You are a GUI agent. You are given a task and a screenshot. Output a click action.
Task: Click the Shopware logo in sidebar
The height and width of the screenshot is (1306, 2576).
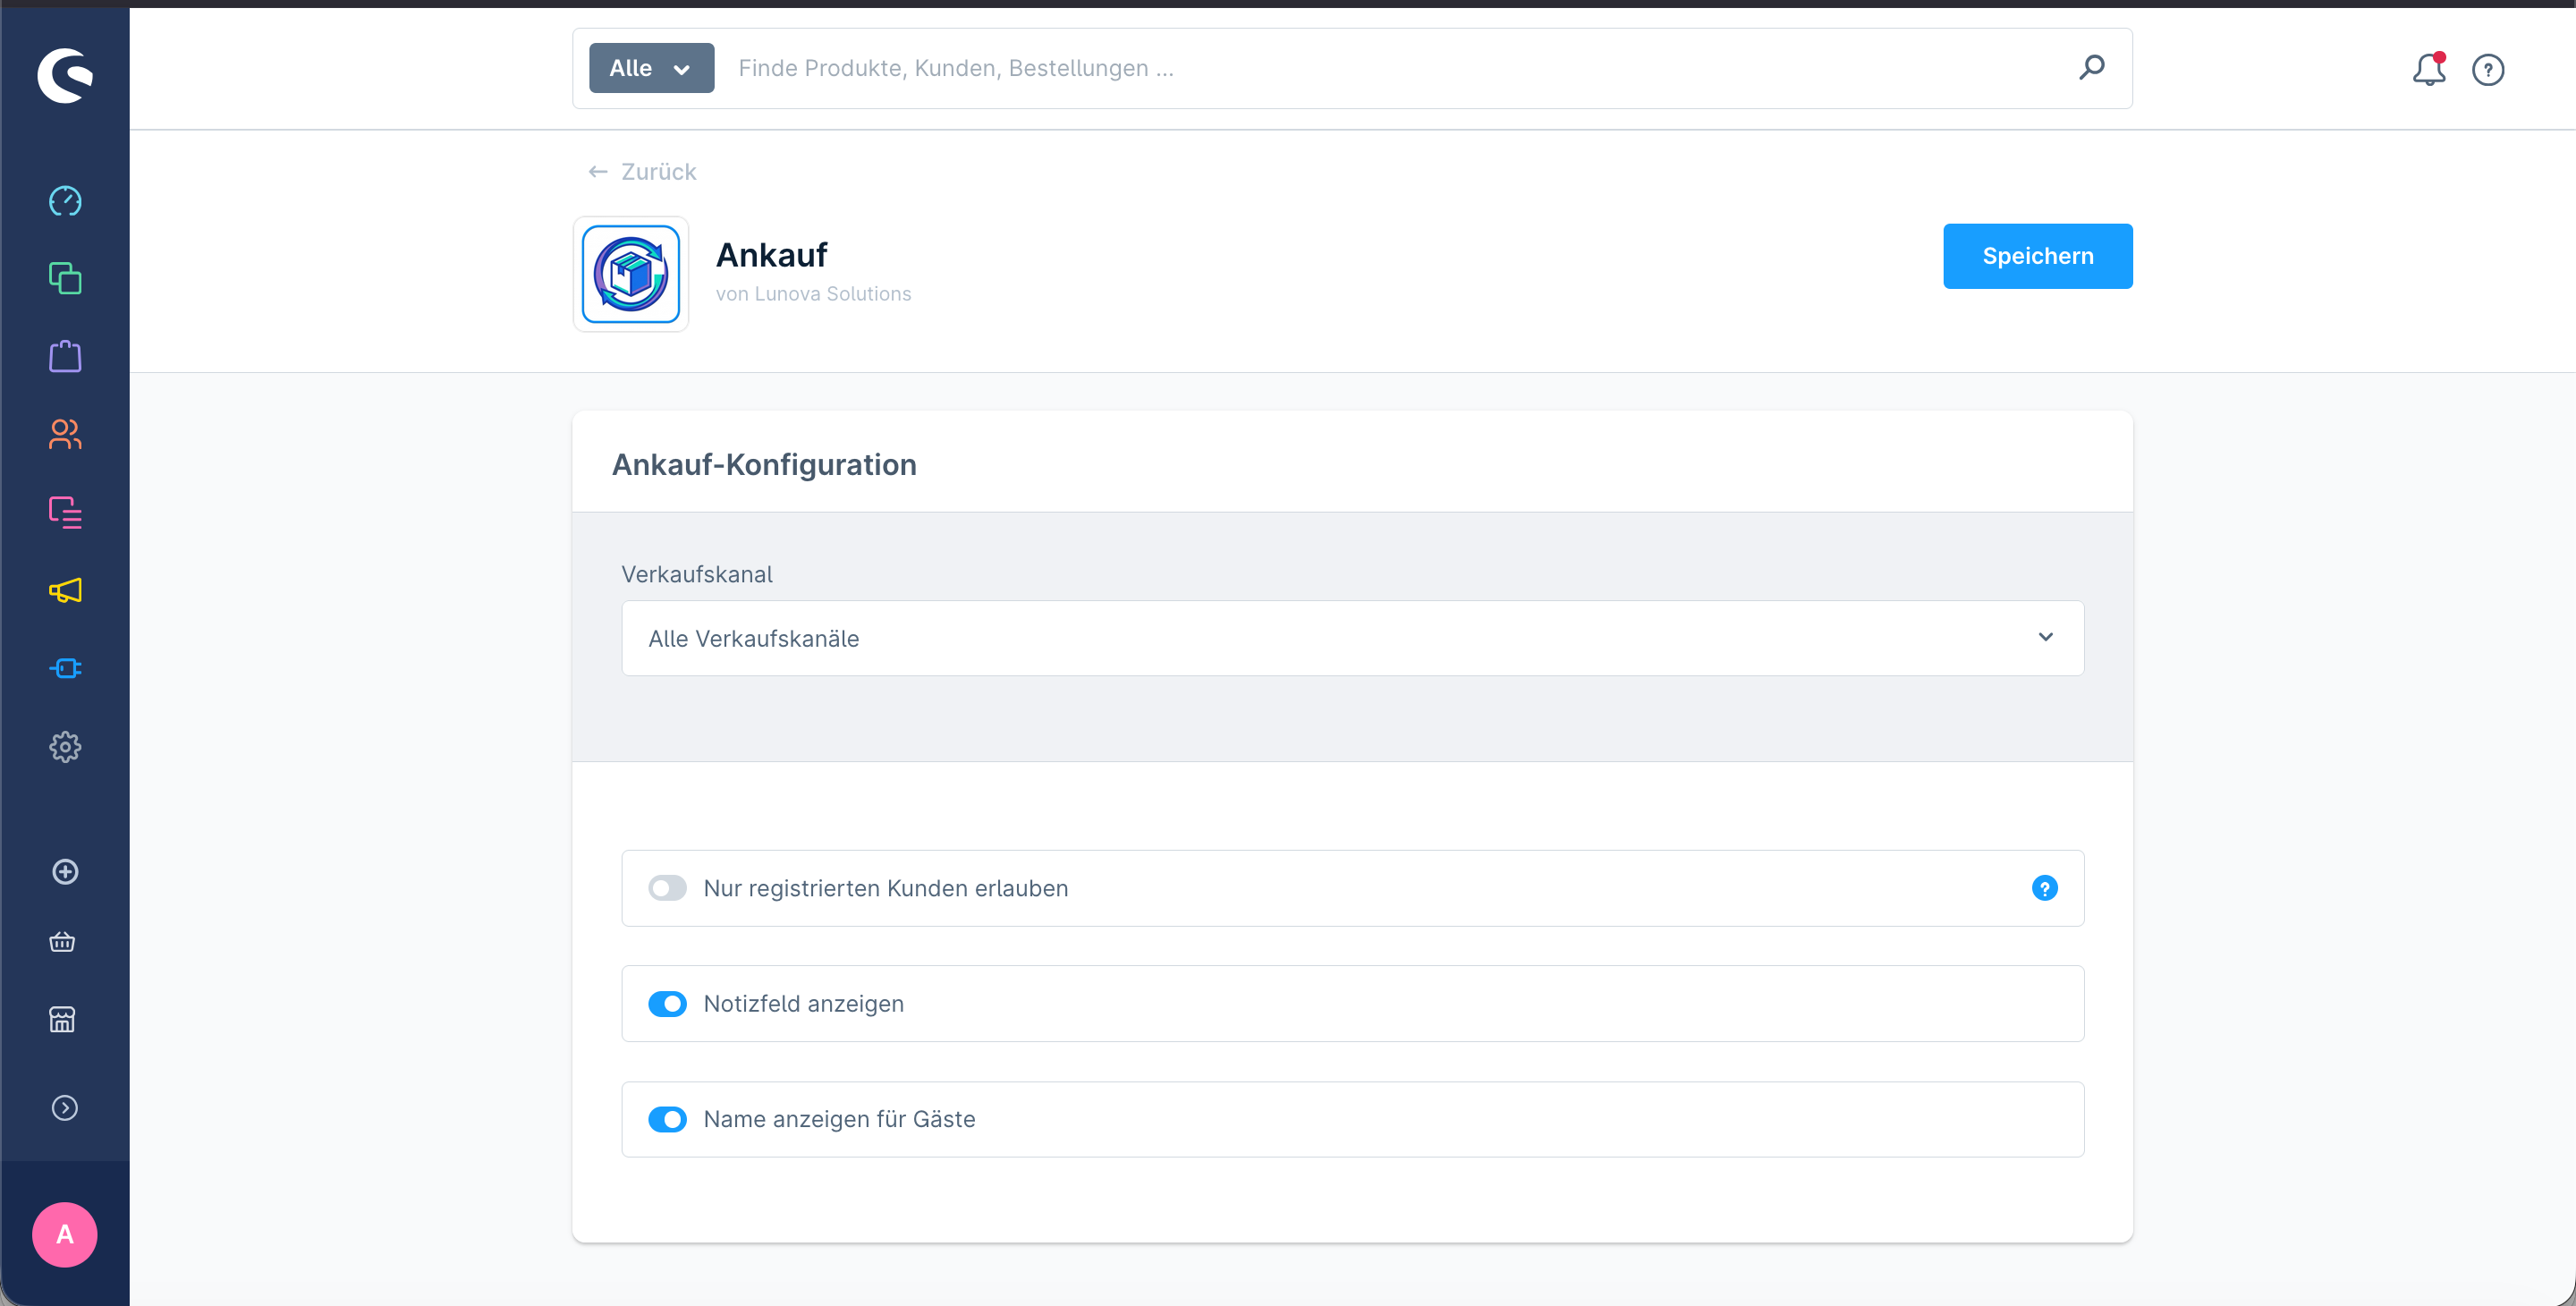coord(65,75)
